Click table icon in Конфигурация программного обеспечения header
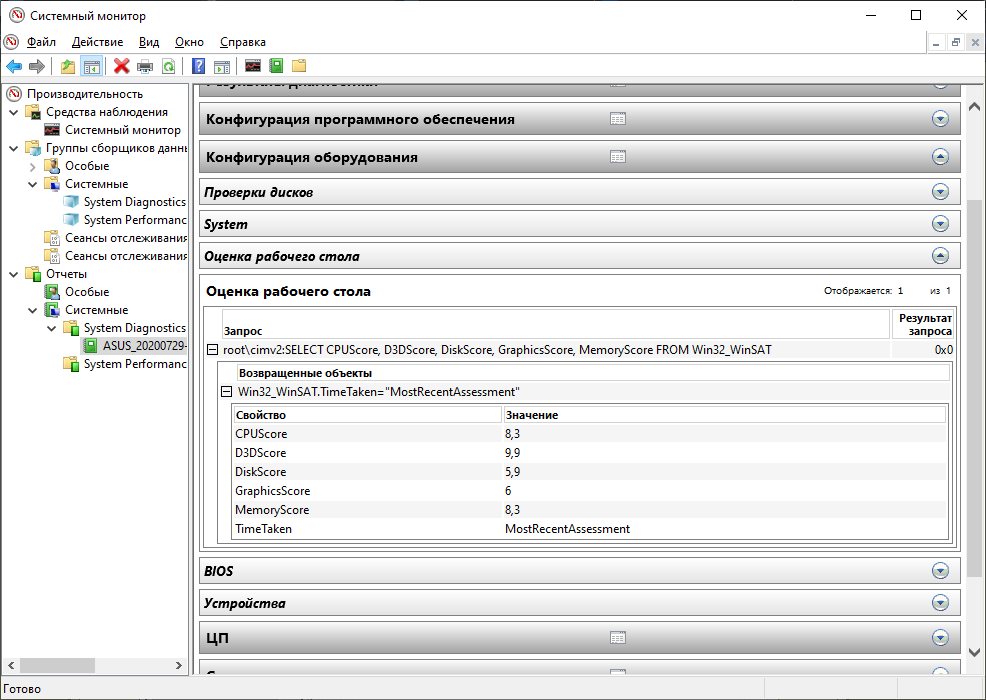 (618, 119)
